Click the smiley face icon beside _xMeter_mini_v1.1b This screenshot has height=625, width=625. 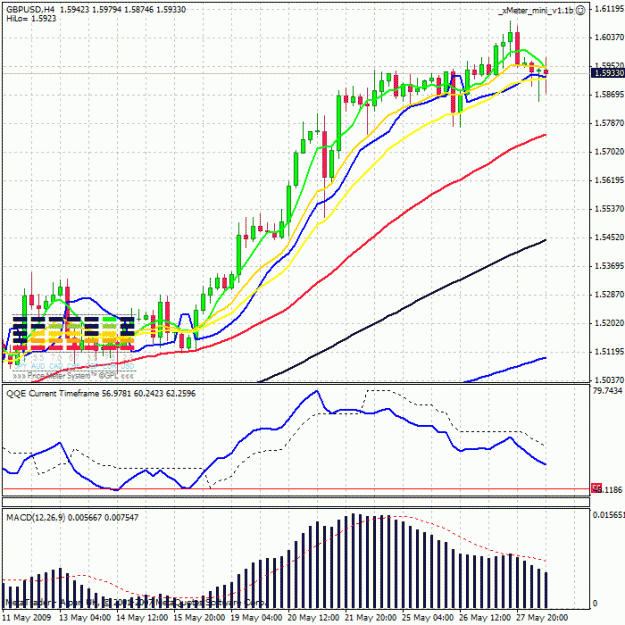pyautogui.click(x=581, y=10)
